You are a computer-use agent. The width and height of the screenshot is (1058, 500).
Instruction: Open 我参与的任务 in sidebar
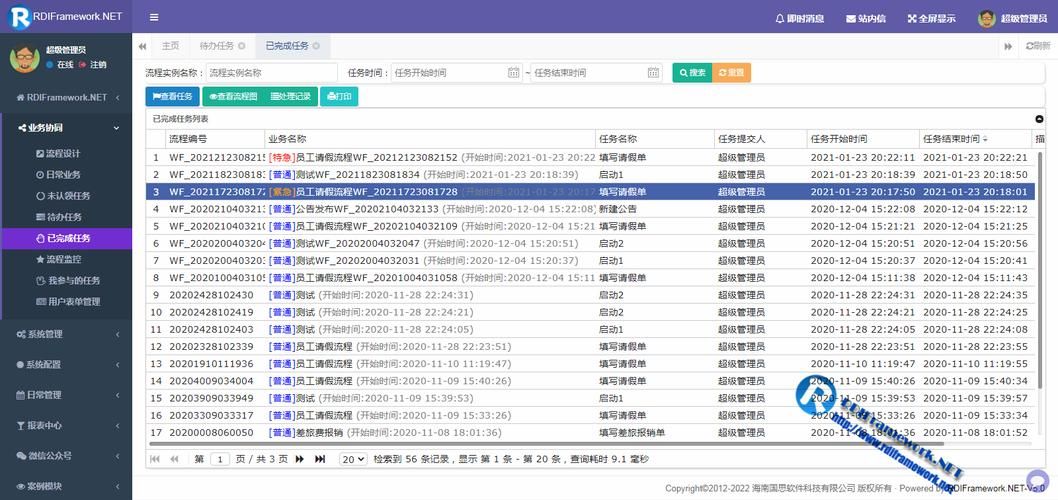pos(66,281)
